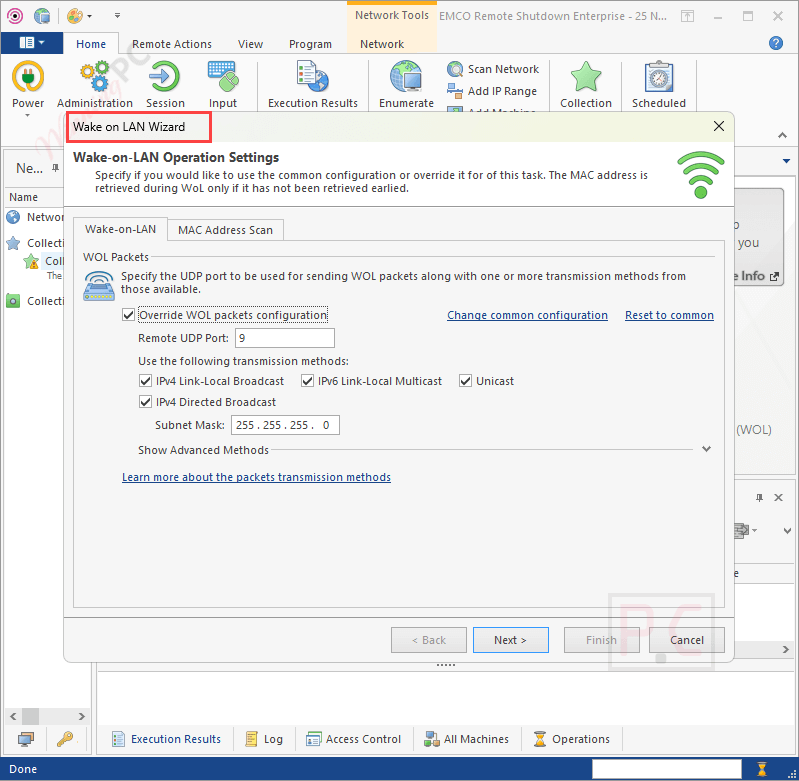799x781 pixels.
Task: Select the Wake-on-LAN tab
Action: pyautogui.click(x=120, y=229)
